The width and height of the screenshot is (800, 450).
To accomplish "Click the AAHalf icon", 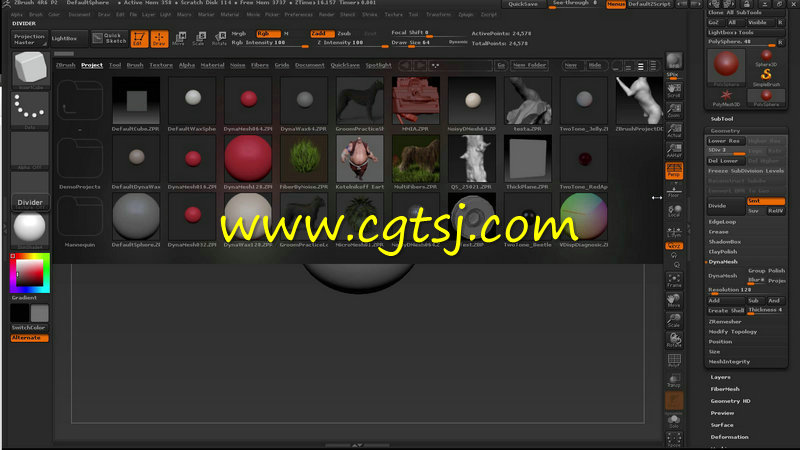I will [674, 150].
